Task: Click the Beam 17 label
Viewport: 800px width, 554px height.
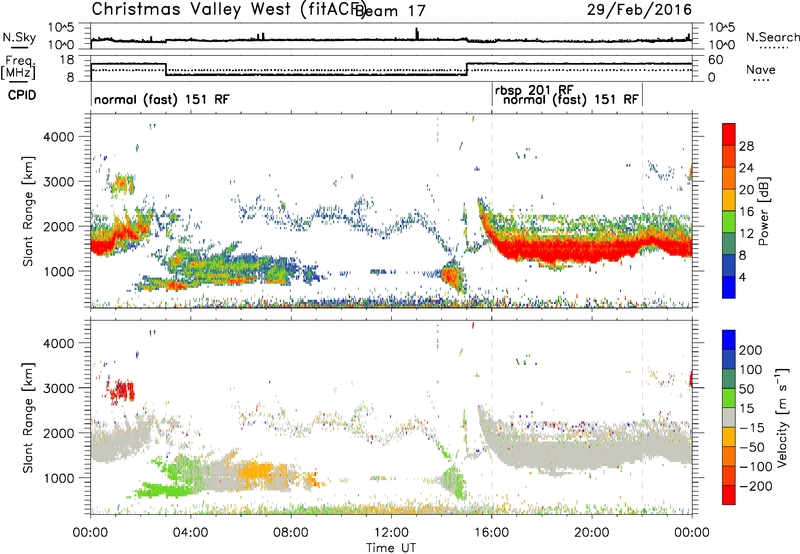Action: [x=390, y=11]
